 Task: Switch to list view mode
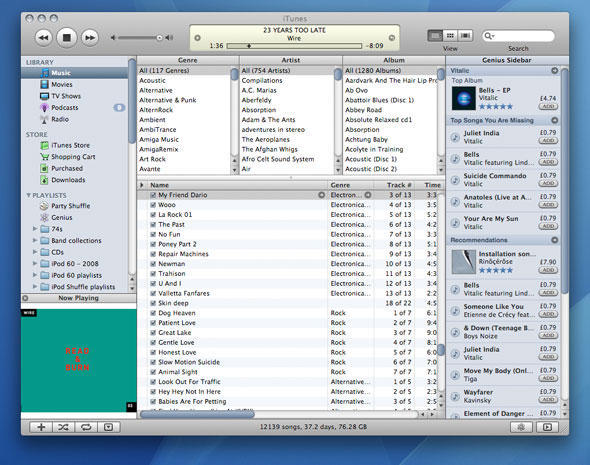[435, 36]
